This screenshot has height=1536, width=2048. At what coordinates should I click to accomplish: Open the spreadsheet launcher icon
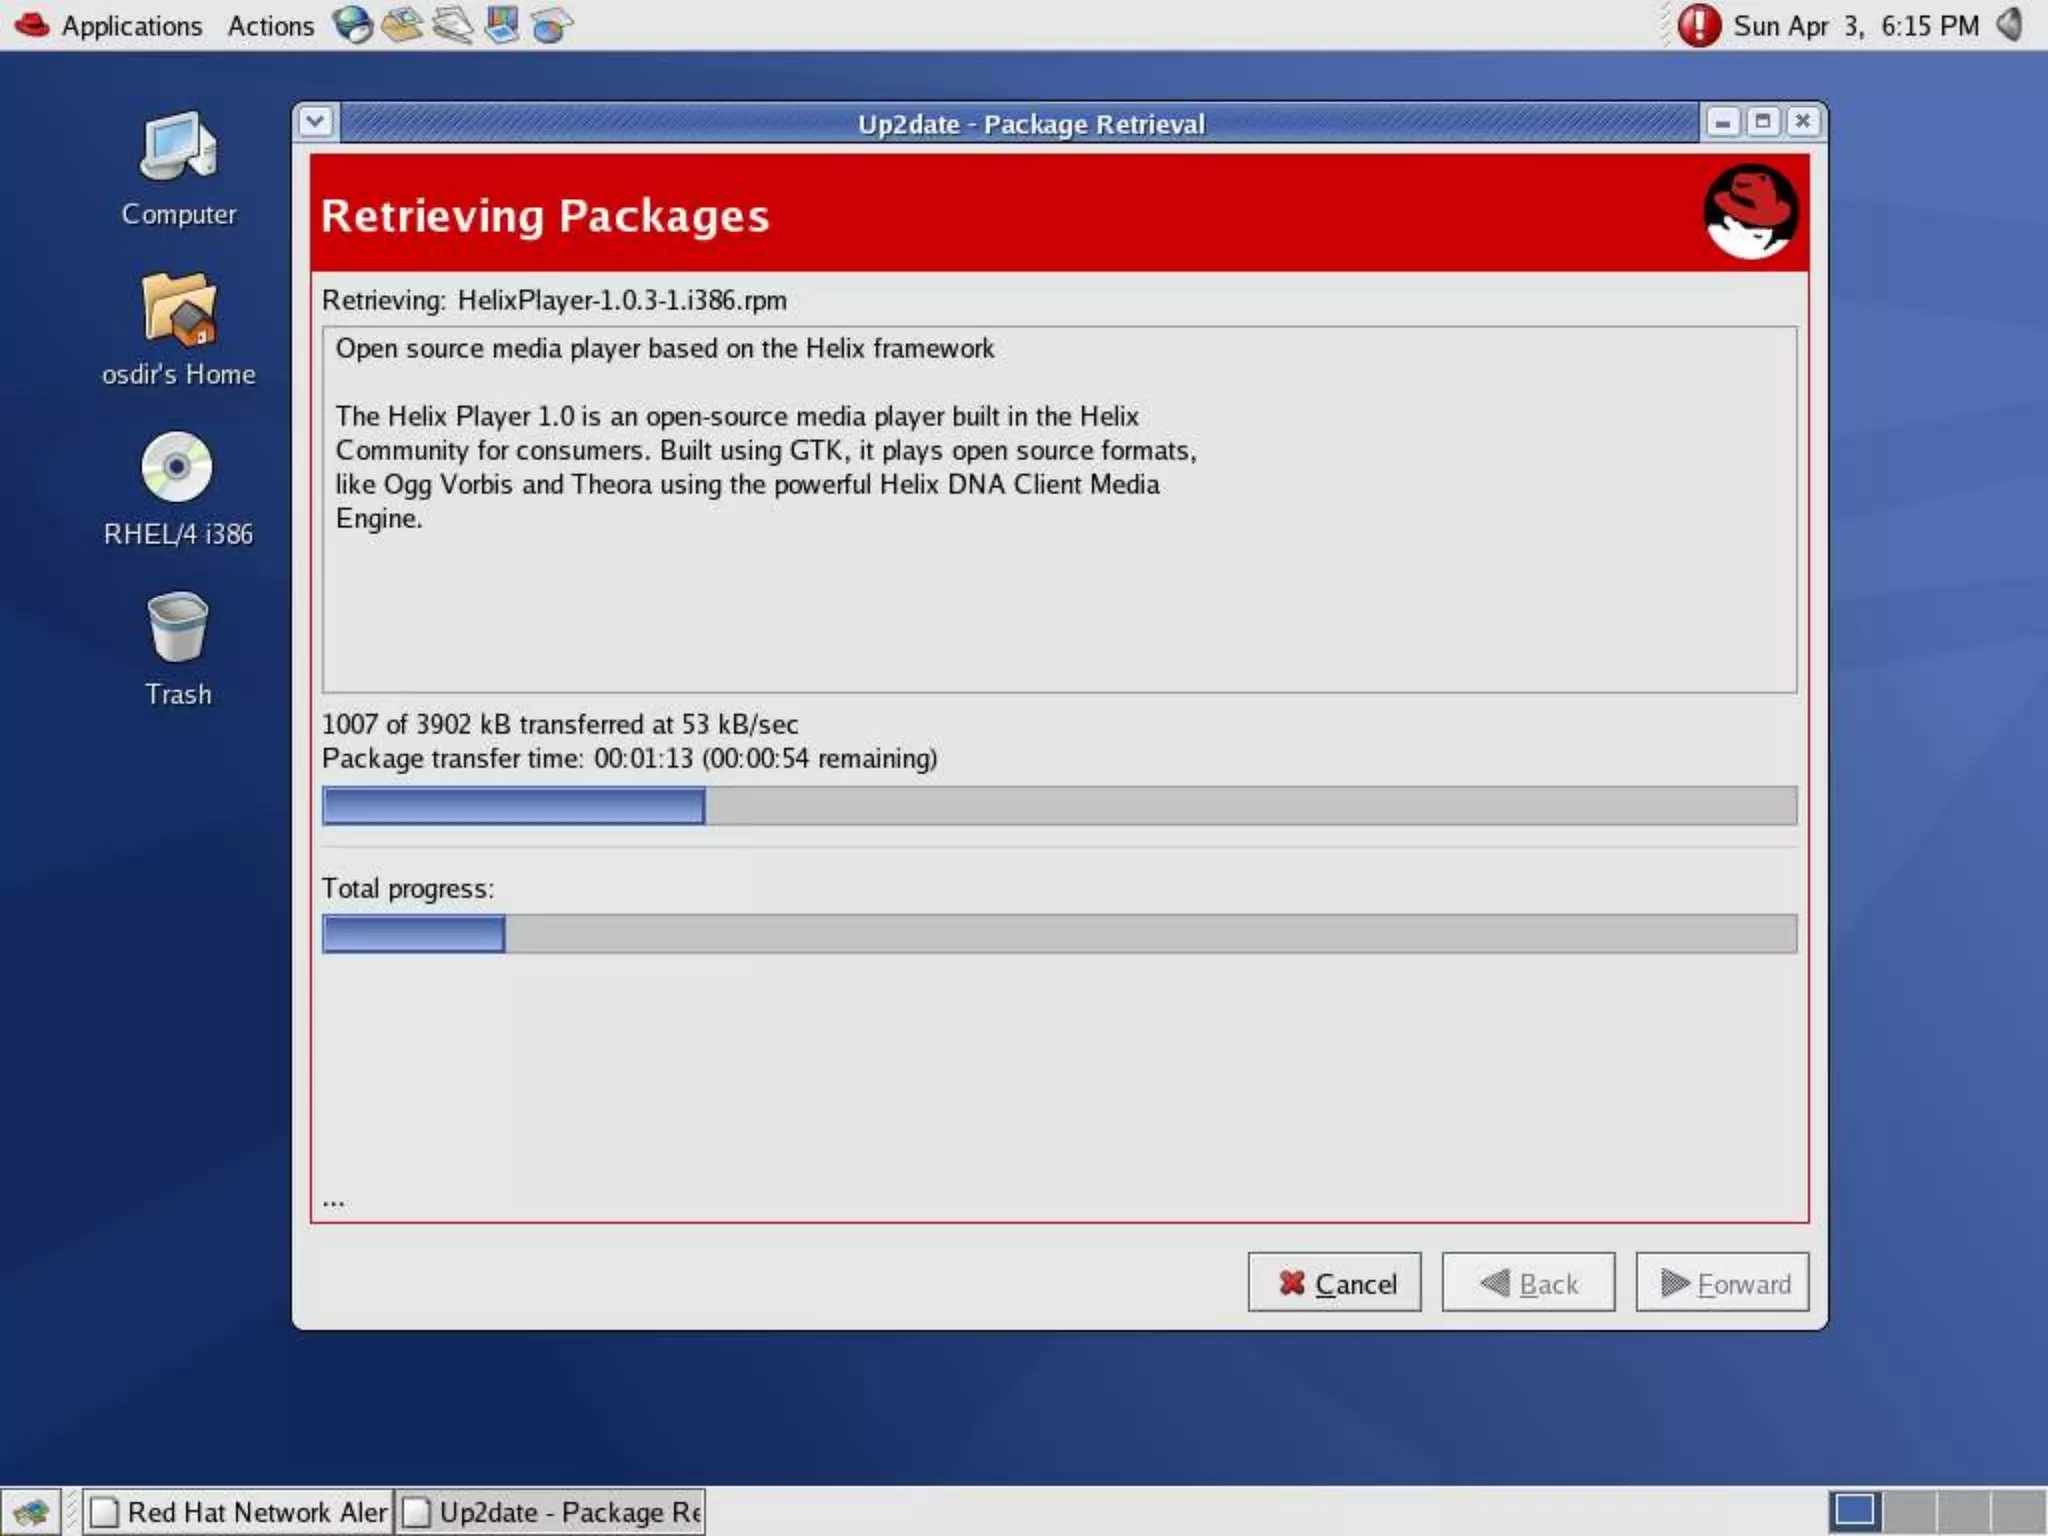coord(551,24)
